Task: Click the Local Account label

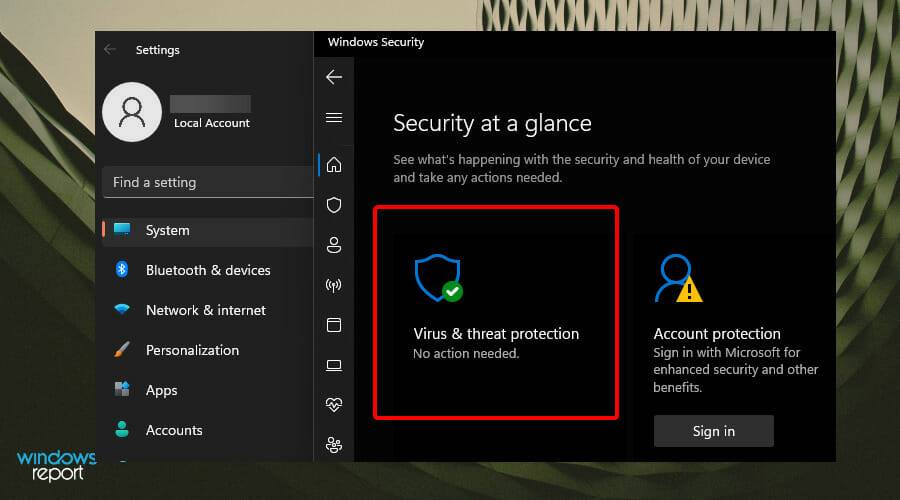Action: click(x=212, y=123)
